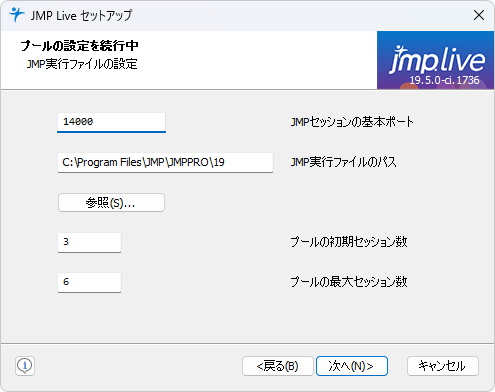Proceed with the 次へ(N)> button
The height and width of the screenshot is (392, 495).
coord(352,366)
